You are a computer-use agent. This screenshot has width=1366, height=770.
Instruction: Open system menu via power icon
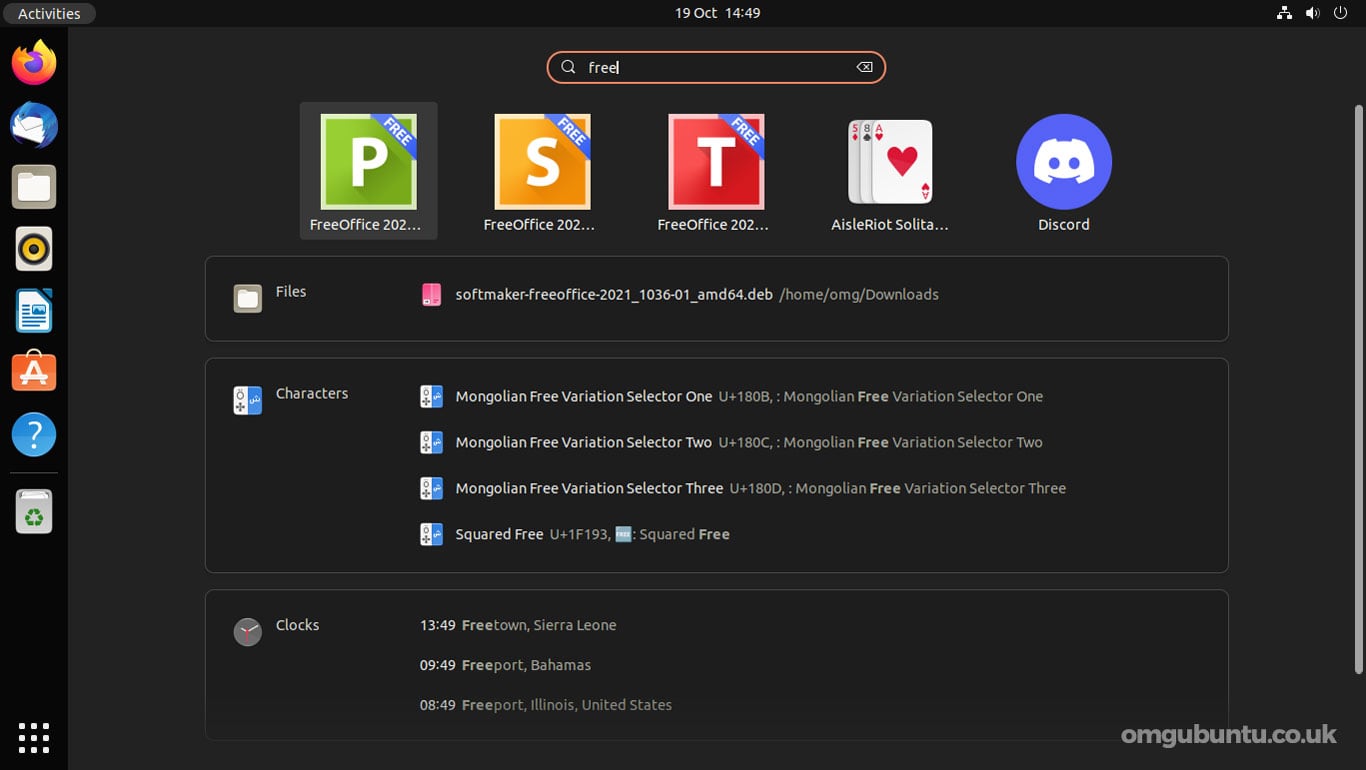(1340, 13)
